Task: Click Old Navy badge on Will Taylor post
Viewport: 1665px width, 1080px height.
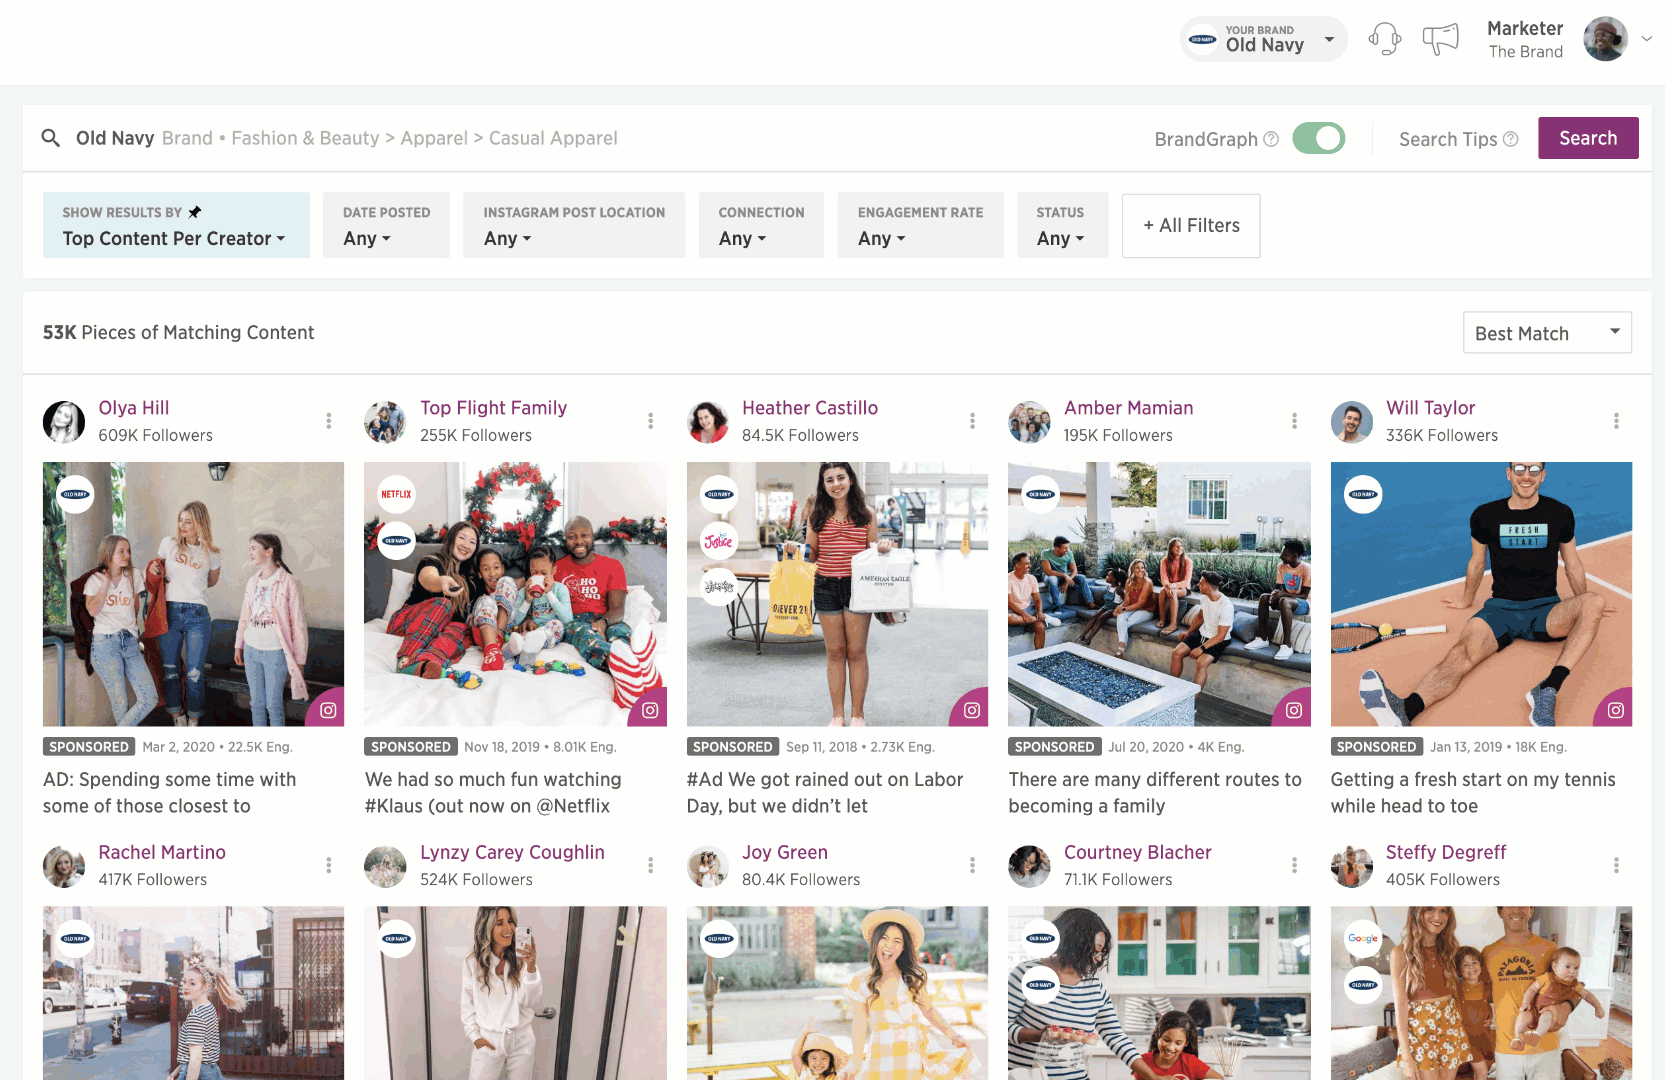Action: pos(1362,494)
